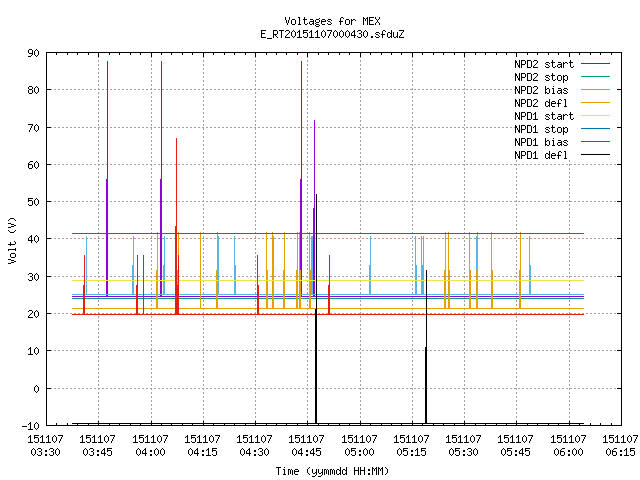This screenshot has width=640, height=480.
Task: Click the y-axis tick value 10
Action: coord(33,351)
